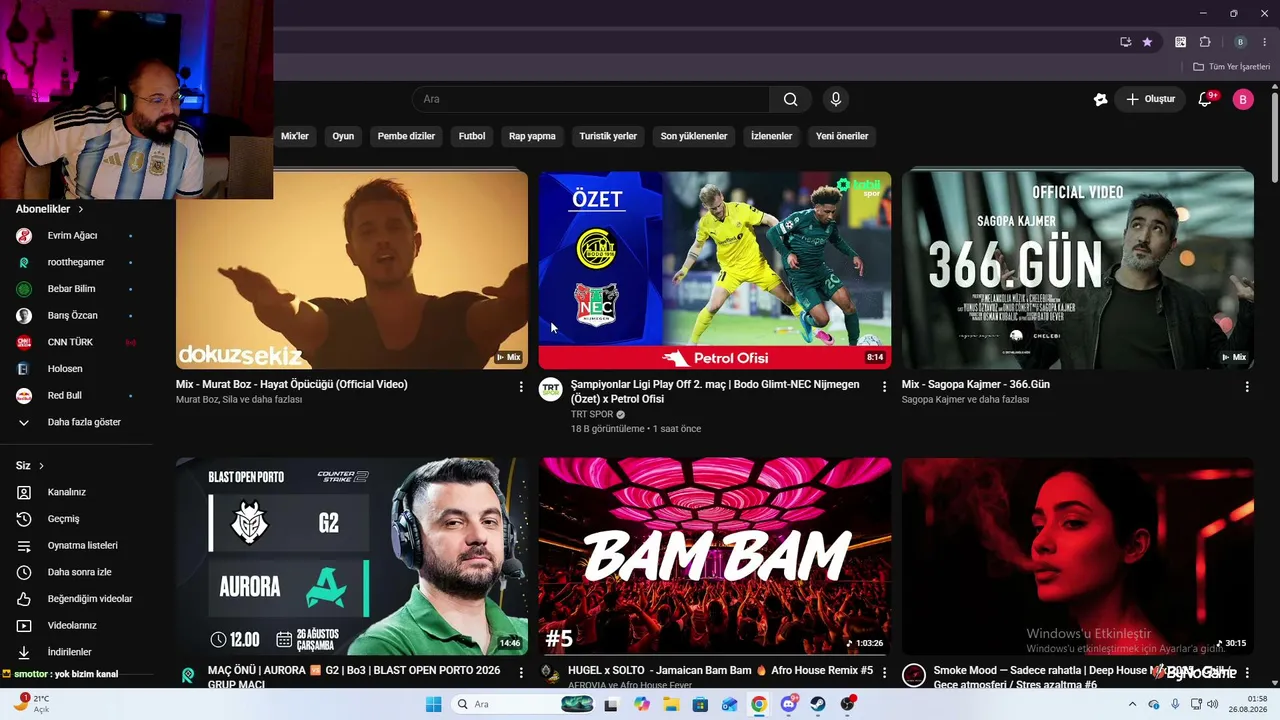Click the Oluştur create button
This screenshot has height=720, width=1280.
[1151, 99]
